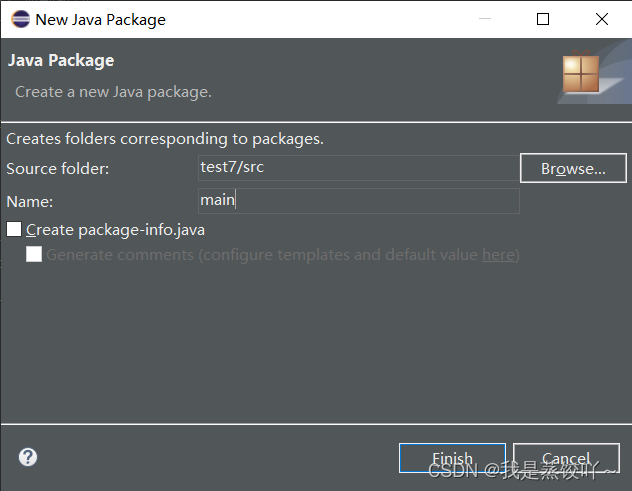Image resolution: width=632 pixels, height=491 pixels.
Task: Close the New Java Package dialog
Action: click(x=602, y=19)
